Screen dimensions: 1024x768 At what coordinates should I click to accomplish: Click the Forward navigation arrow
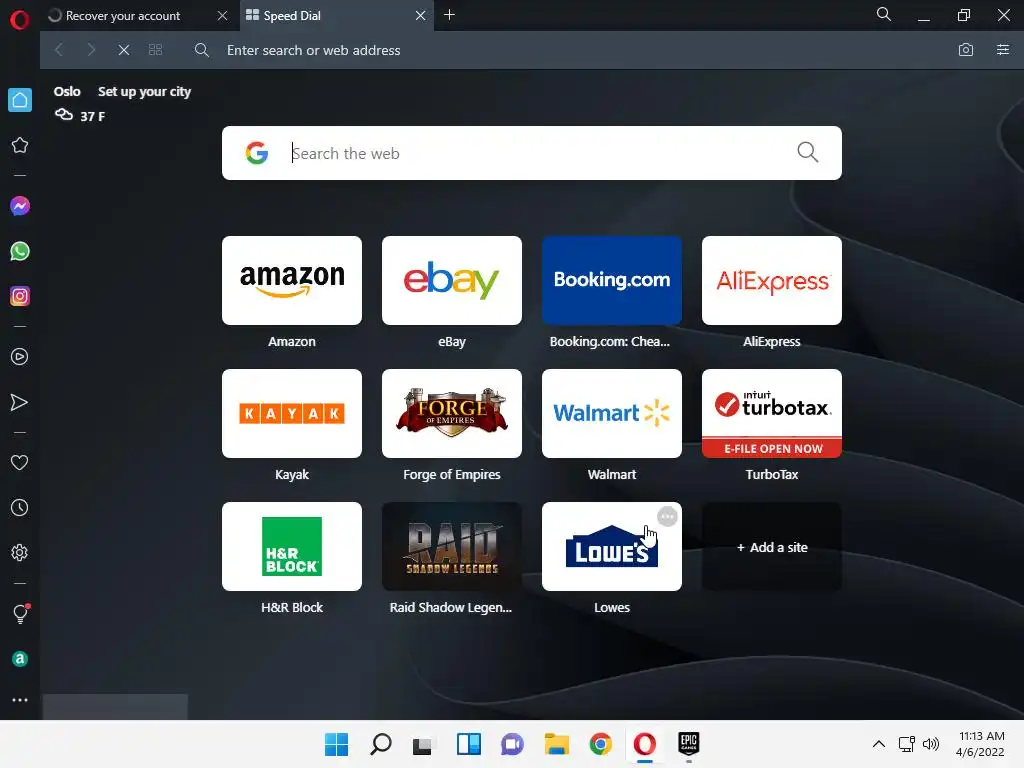coord(91,50)
